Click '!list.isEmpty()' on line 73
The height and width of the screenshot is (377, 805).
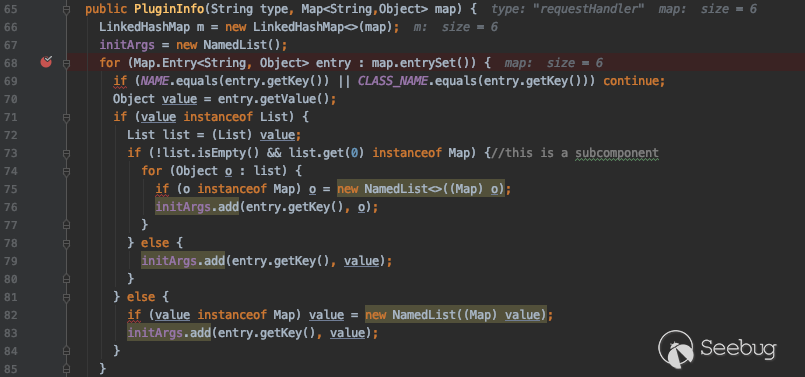coord(207,153)
